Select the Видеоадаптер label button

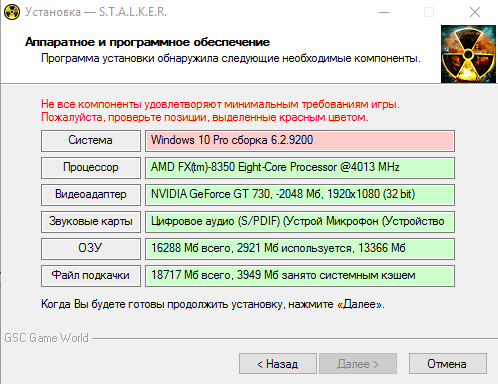click(91, 195)
